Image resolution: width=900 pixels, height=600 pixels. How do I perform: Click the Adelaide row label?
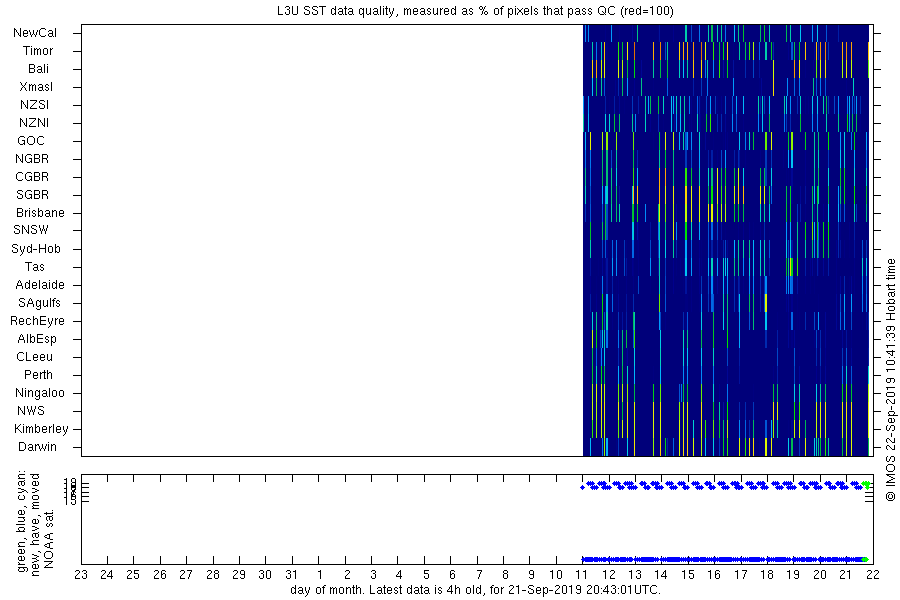click(40, 285)
